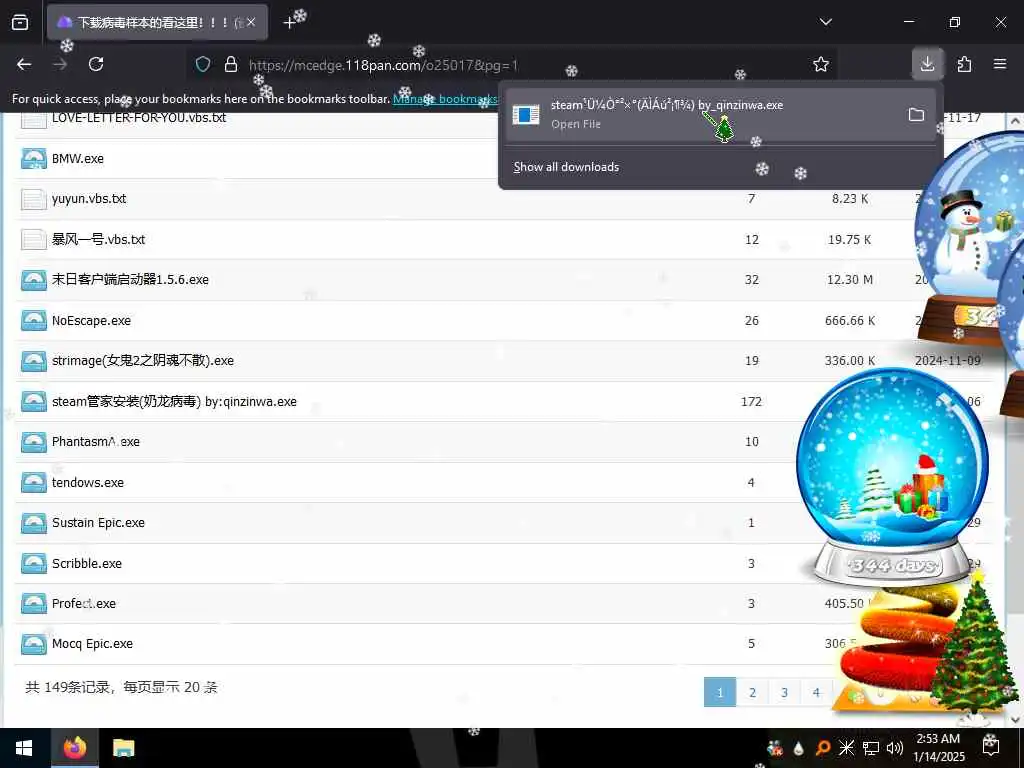The height and width of the screenshot is (768, 1024).
Task: Click the page scrollbar up arrow
Action: (x=1015, y=121)
